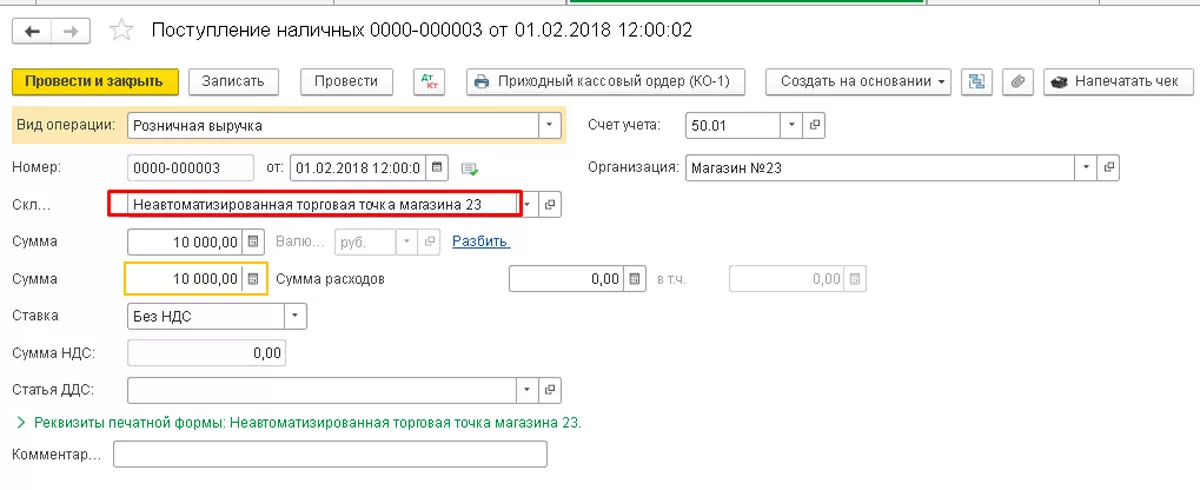Click the Сумма расходов field 0,00

pos(567,279)
